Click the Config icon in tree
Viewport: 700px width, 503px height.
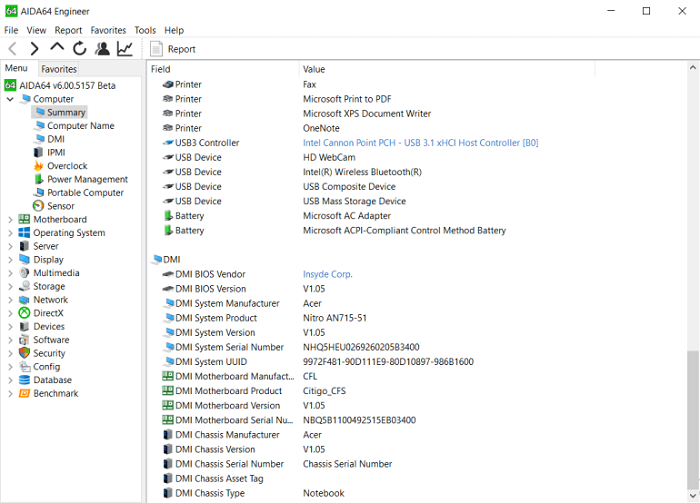[24, 367]
